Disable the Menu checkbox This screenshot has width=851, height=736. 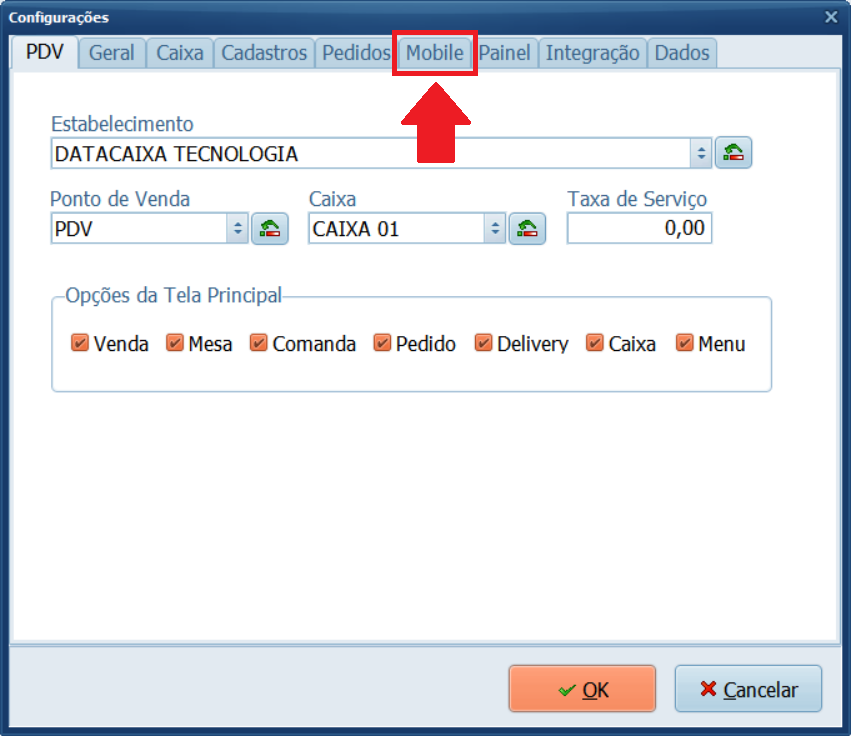pyautogui.click(x=684, y=344)
